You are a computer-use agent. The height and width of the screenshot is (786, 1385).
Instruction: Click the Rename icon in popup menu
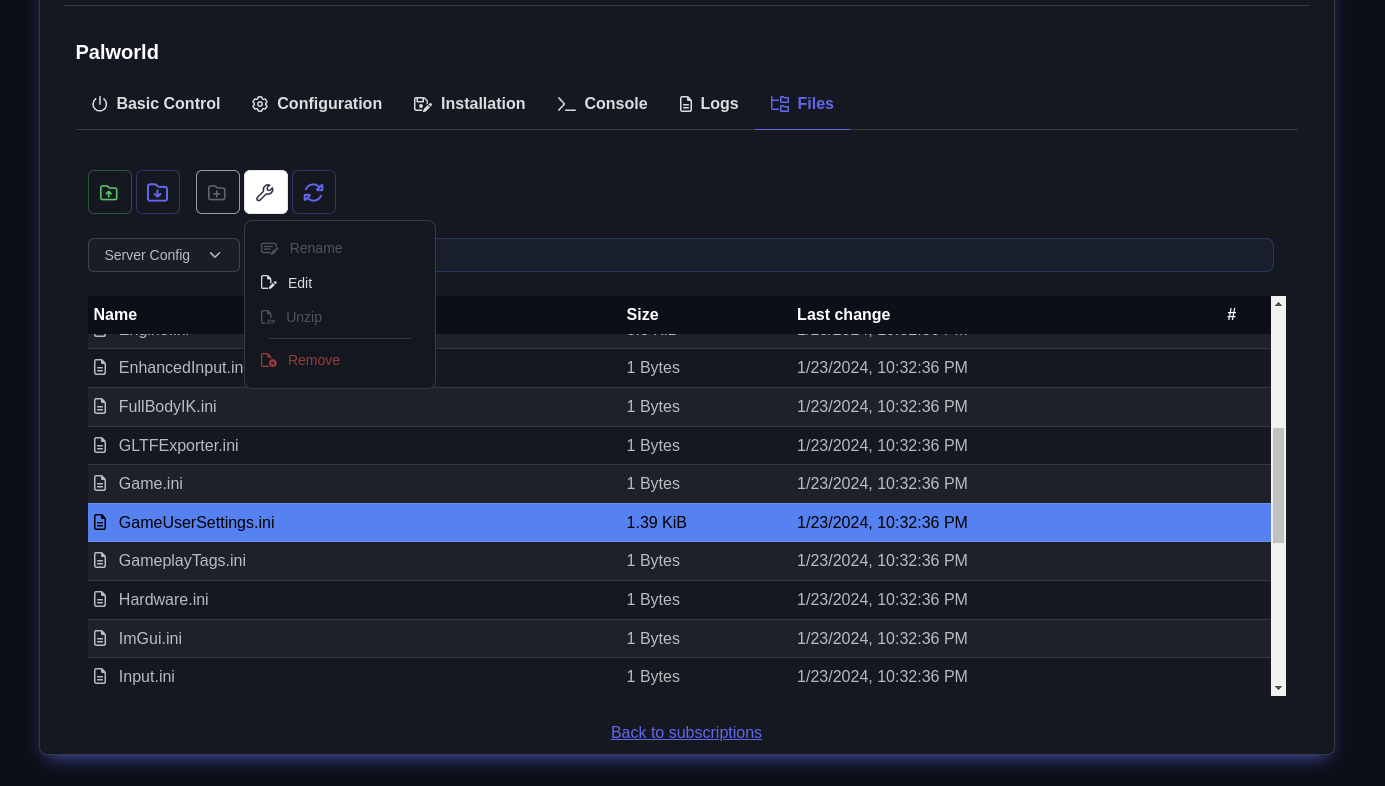[269, 248]
